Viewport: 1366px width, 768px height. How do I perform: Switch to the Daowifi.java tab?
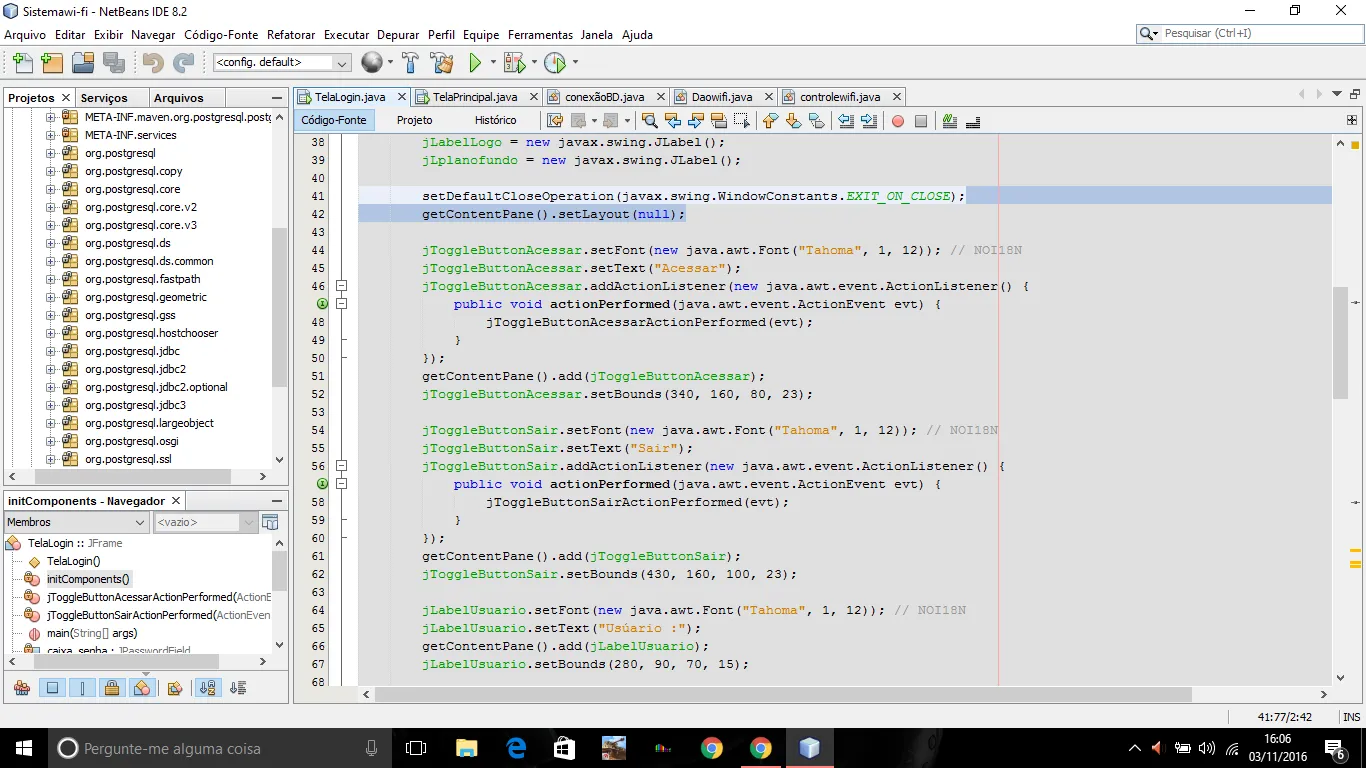tap(721, 97)
